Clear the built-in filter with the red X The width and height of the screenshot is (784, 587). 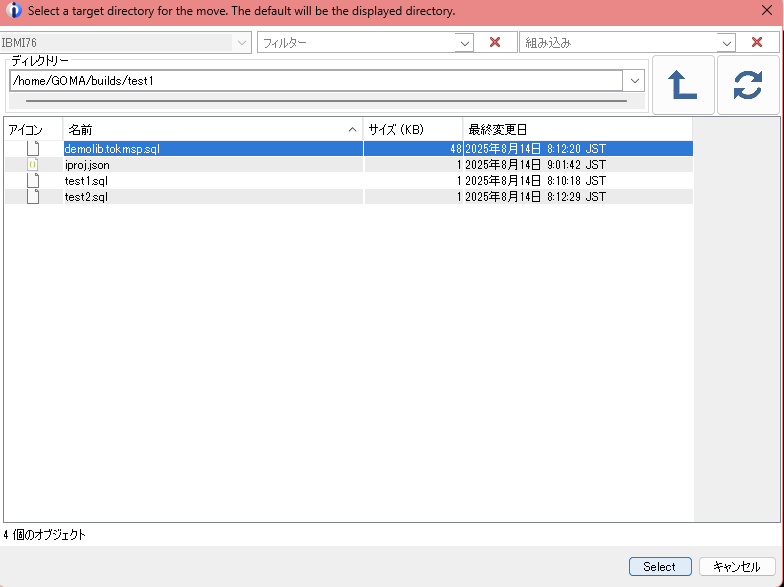pos(757,42)
